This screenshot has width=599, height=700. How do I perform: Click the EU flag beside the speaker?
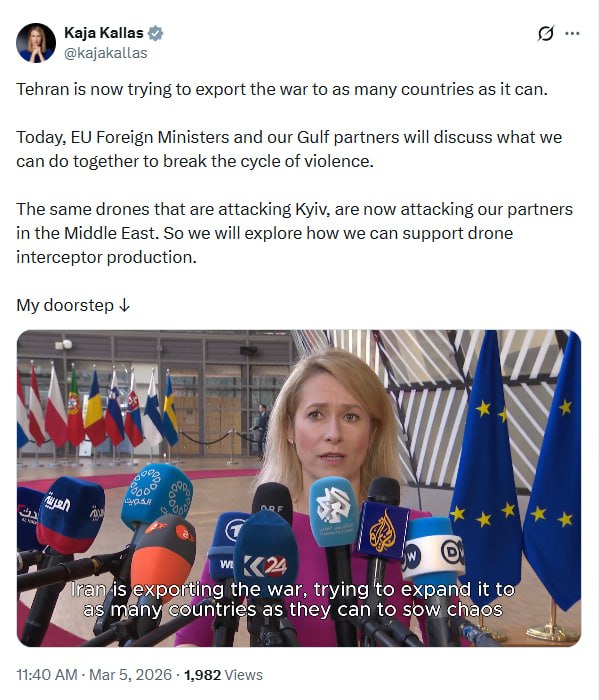point(486,464)
